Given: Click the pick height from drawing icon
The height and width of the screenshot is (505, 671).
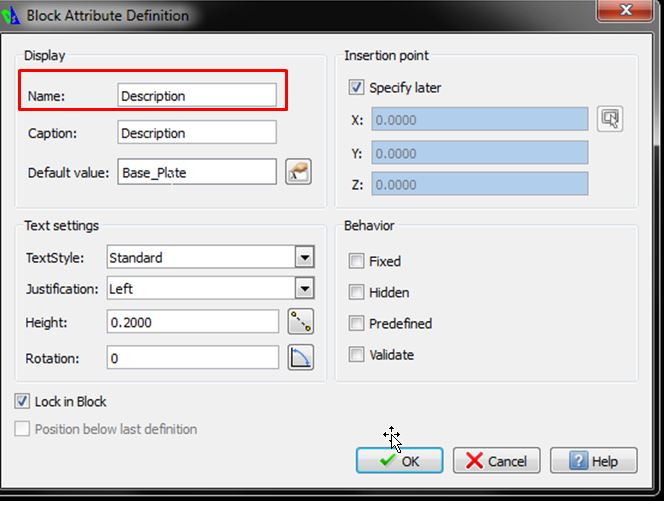Looking at the screenshot, I should coord(300,321).
